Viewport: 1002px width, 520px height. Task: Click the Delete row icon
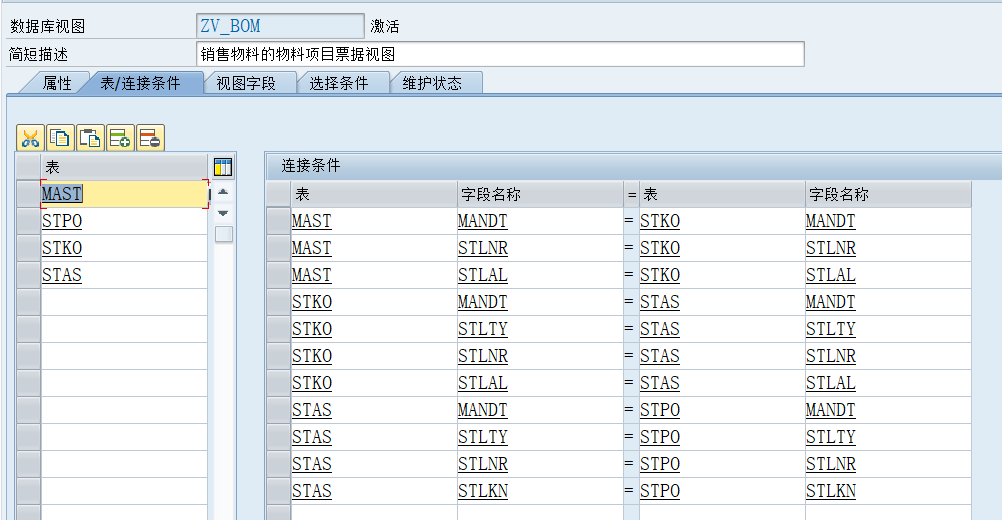point(150,138)
